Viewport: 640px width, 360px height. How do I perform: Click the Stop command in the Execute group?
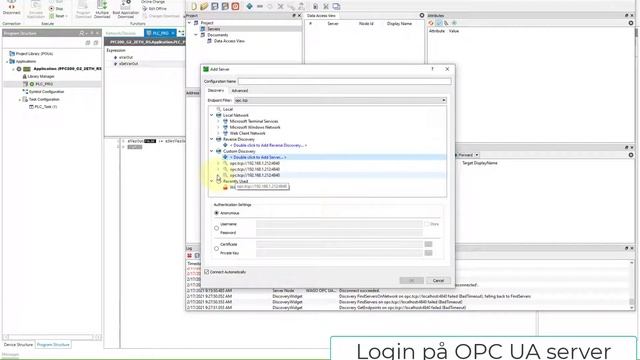coord(56,9)
